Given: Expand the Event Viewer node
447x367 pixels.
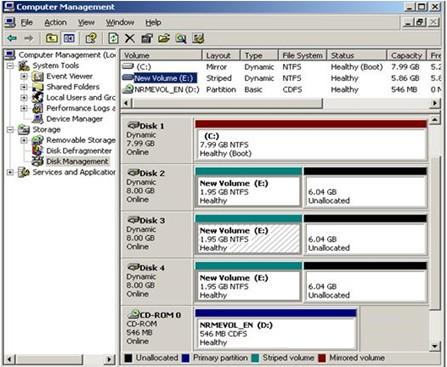Looking at the screenshot, I should click(x=24, y=77).
